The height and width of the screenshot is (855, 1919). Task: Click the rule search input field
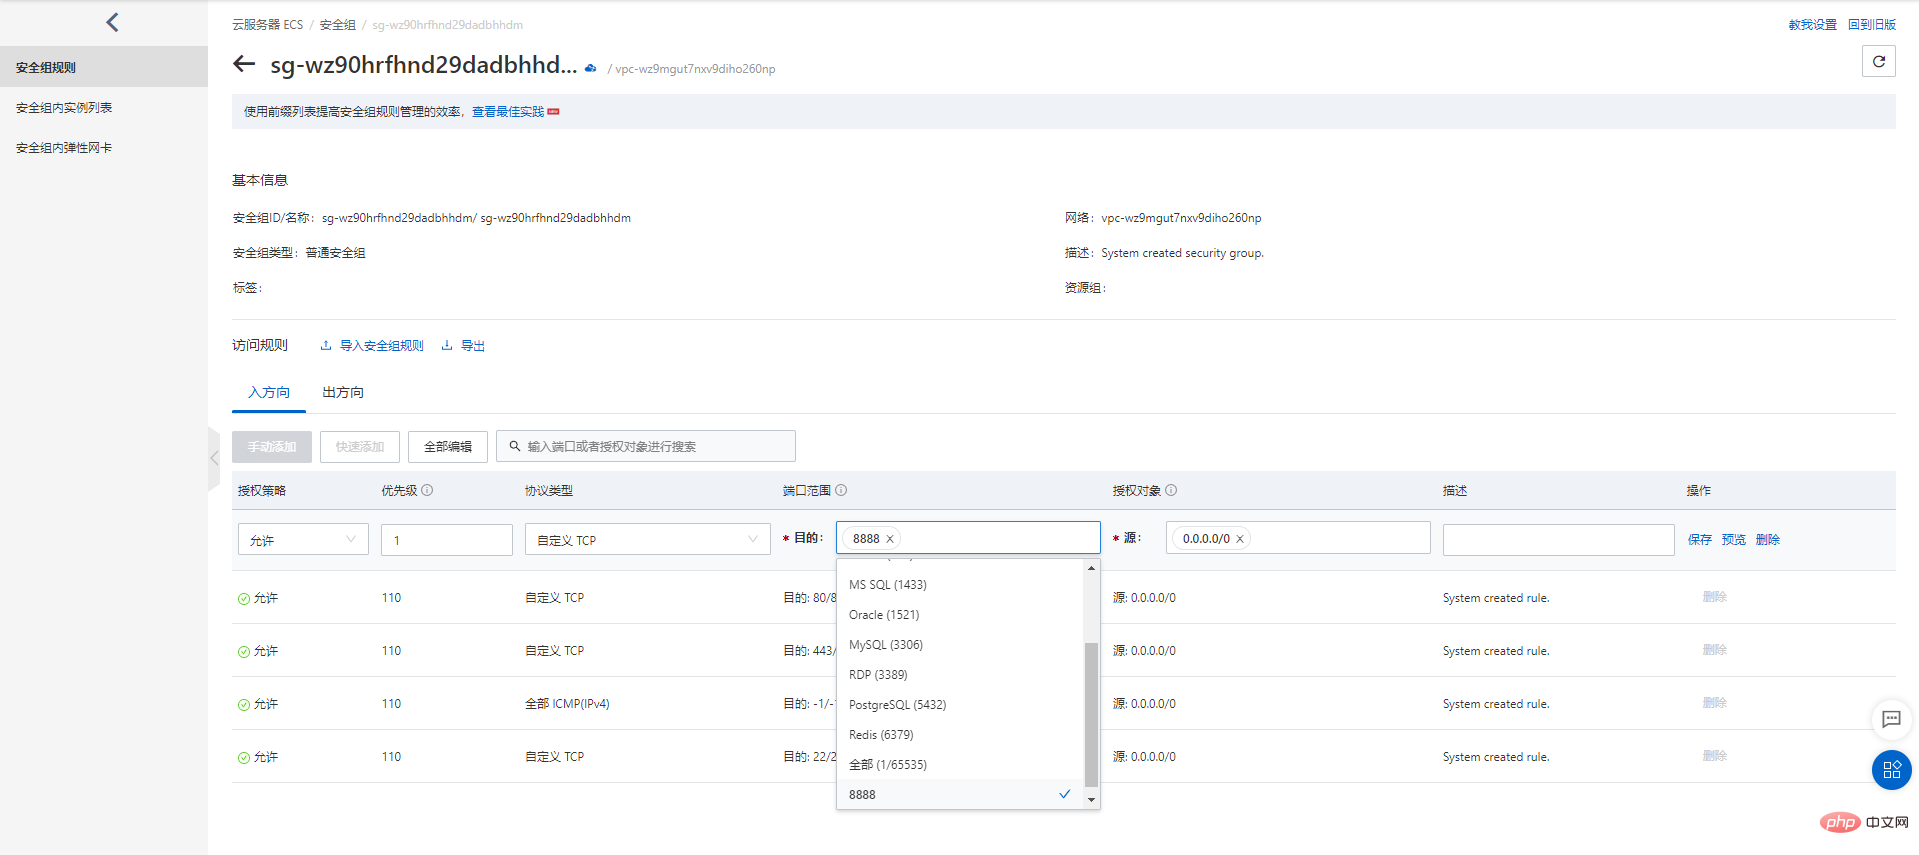coord(646,446)
